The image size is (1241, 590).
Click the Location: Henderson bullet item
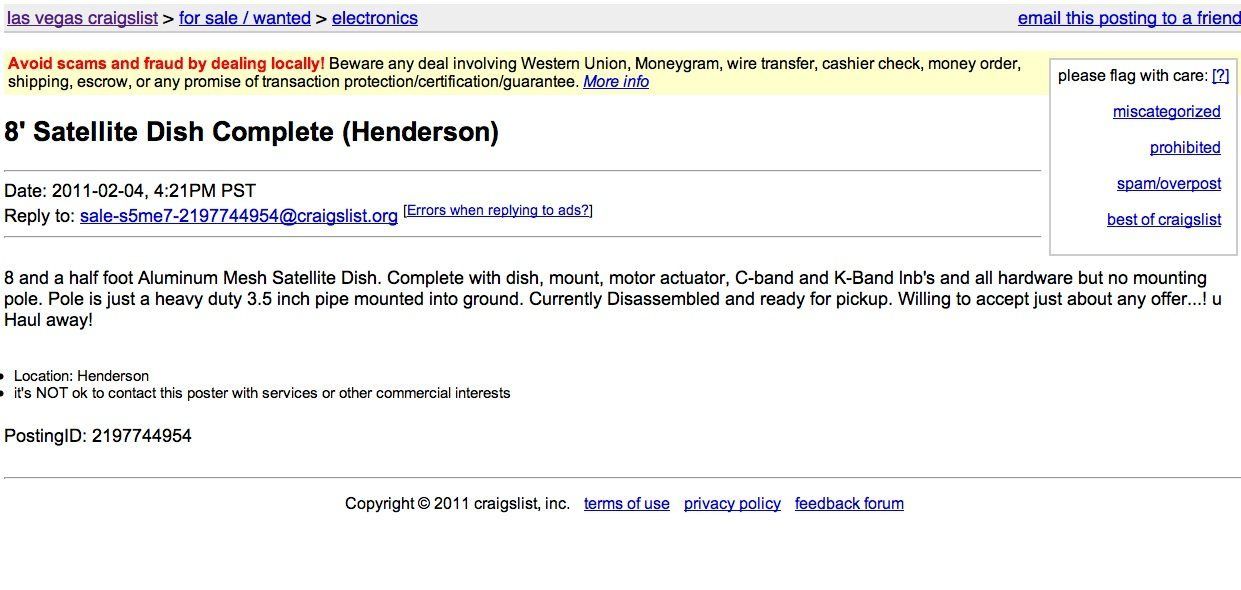coord(81,376)
